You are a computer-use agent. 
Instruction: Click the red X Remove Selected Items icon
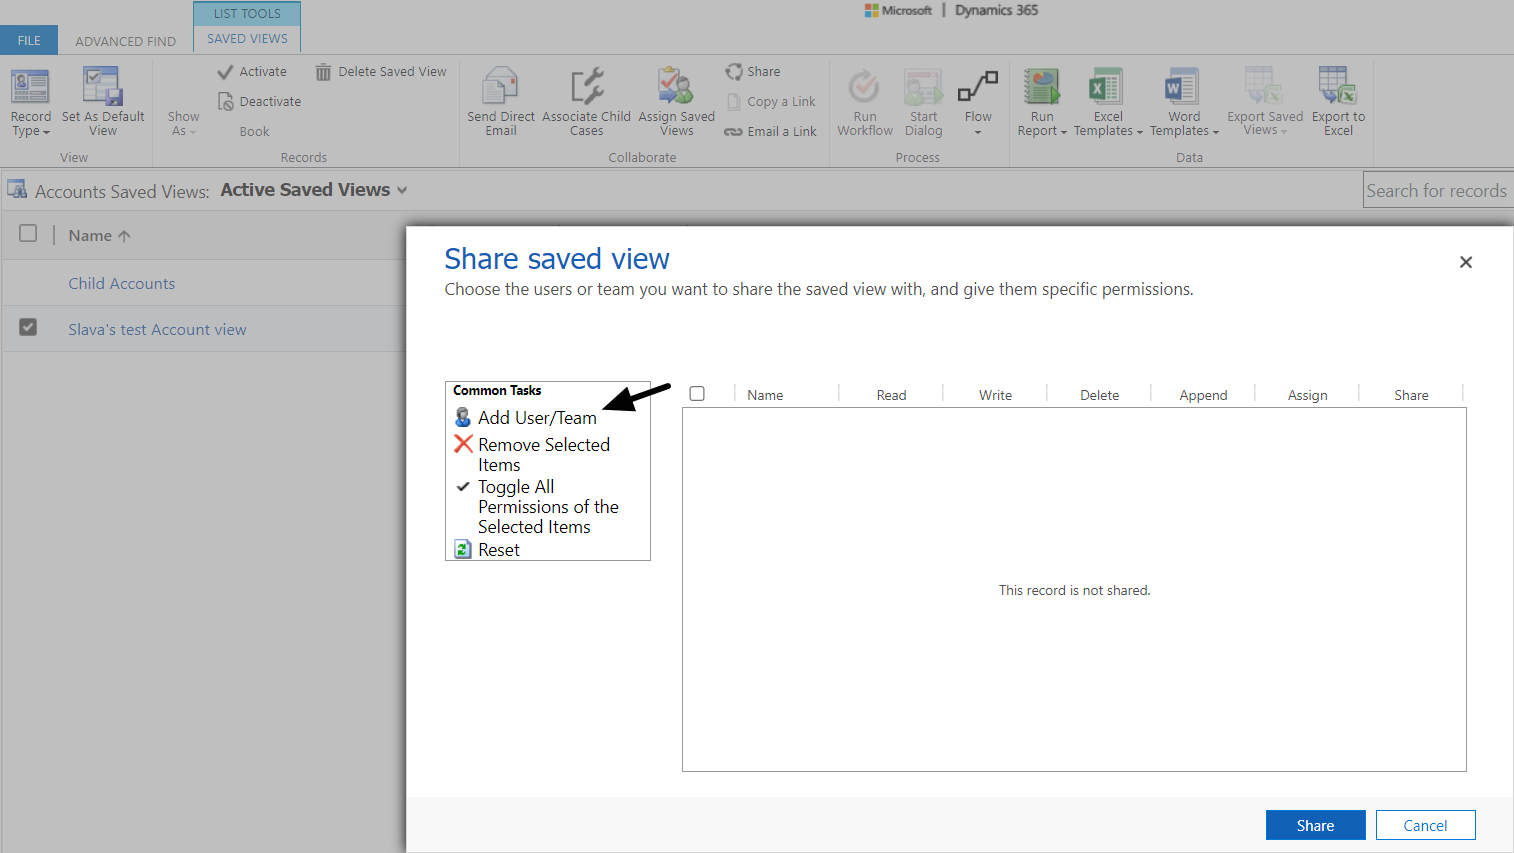[463, 444]
